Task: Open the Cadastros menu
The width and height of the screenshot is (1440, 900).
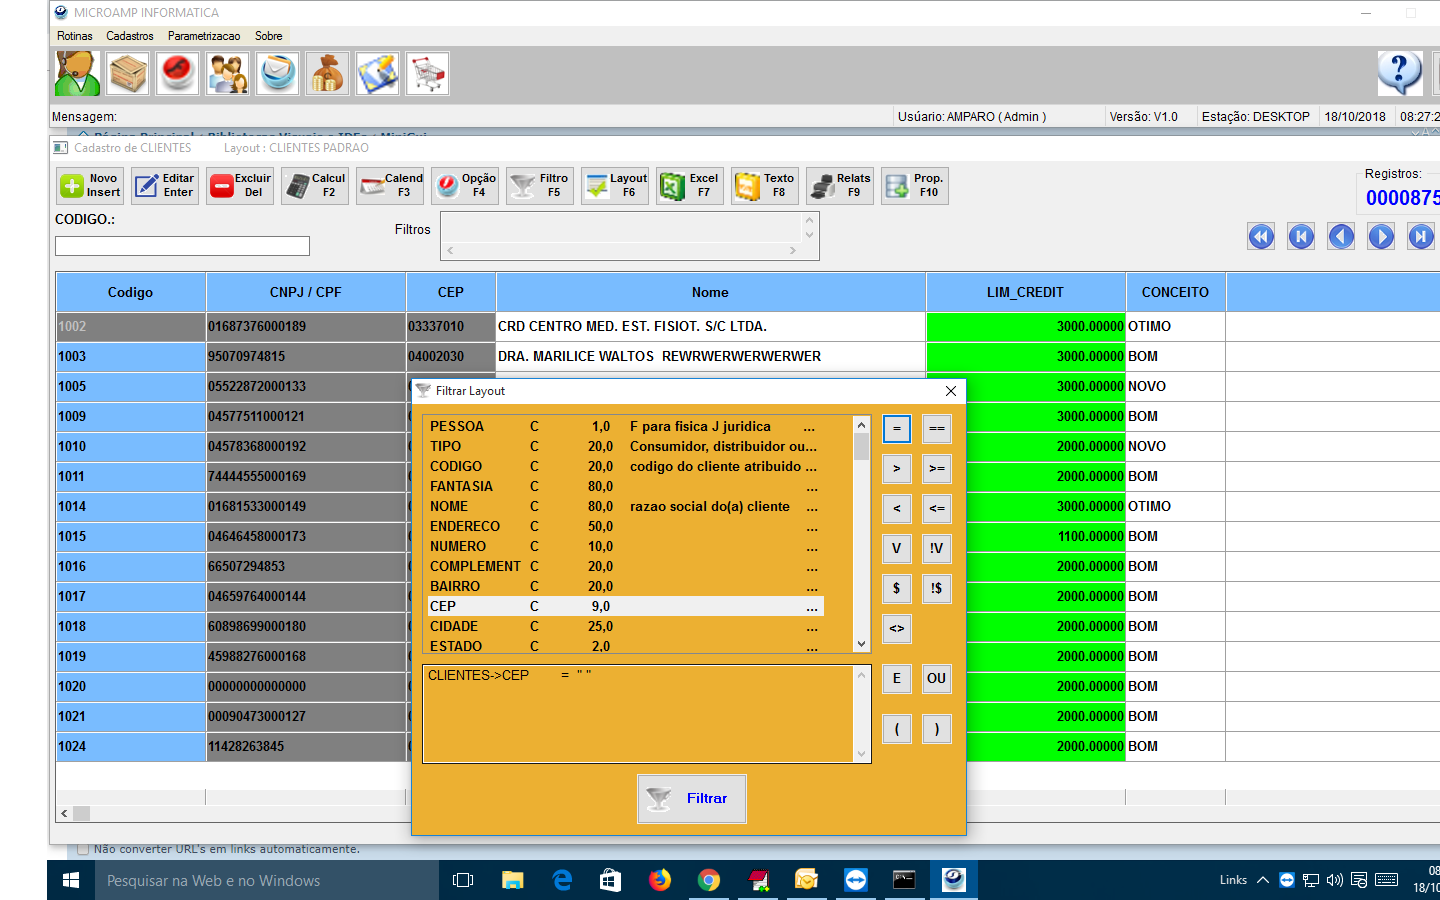Action: point(130,36)
